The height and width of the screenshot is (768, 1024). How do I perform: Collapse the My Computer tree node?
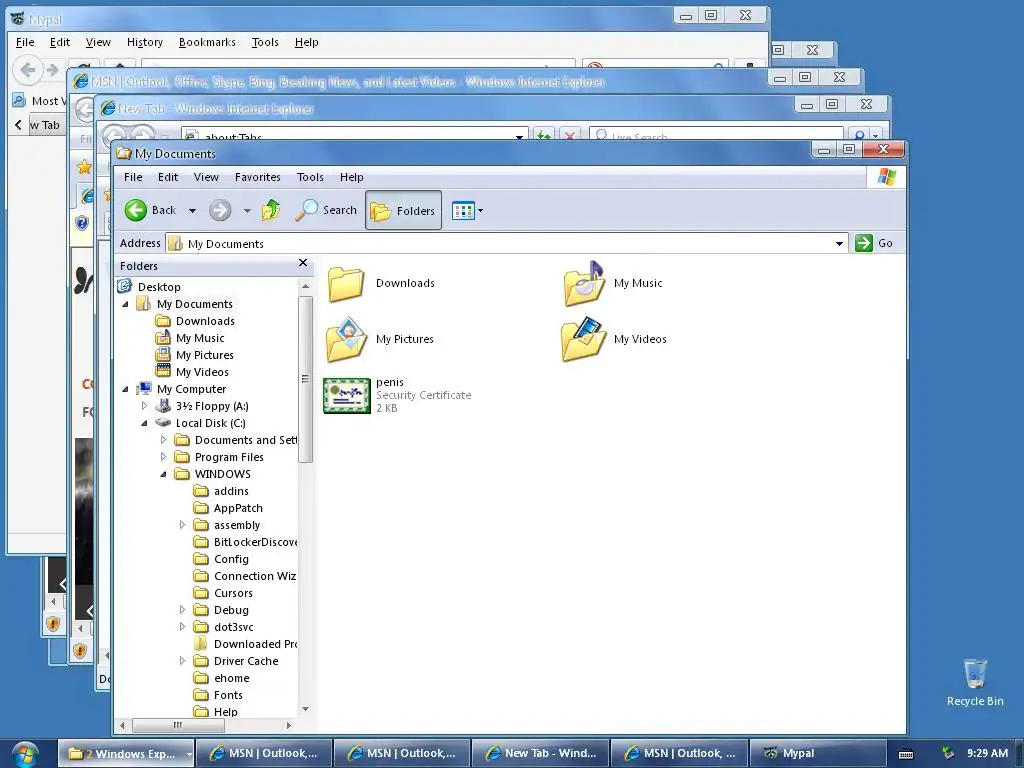(x=125, y=389)
